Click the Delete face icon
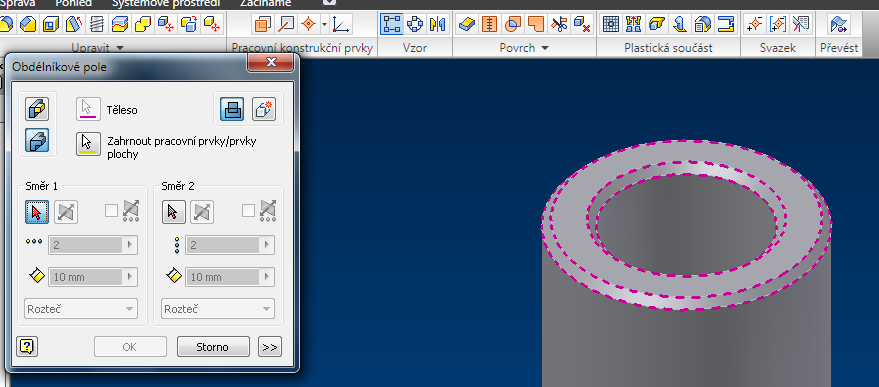 click(x=582, y=25)
